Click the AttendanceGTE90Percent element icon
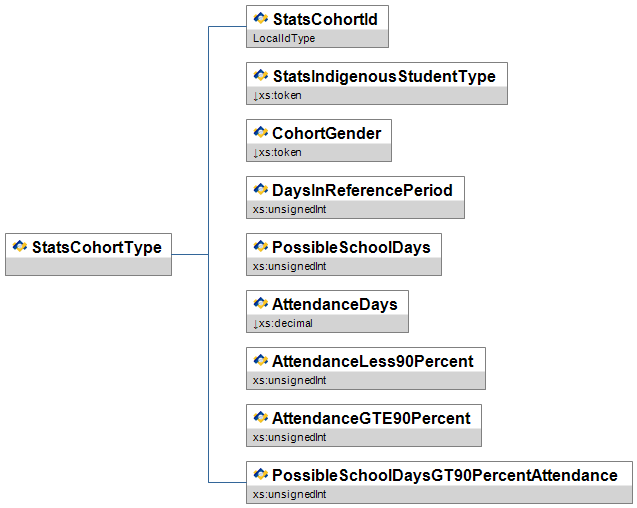637x508 pixels. point(261,418)
